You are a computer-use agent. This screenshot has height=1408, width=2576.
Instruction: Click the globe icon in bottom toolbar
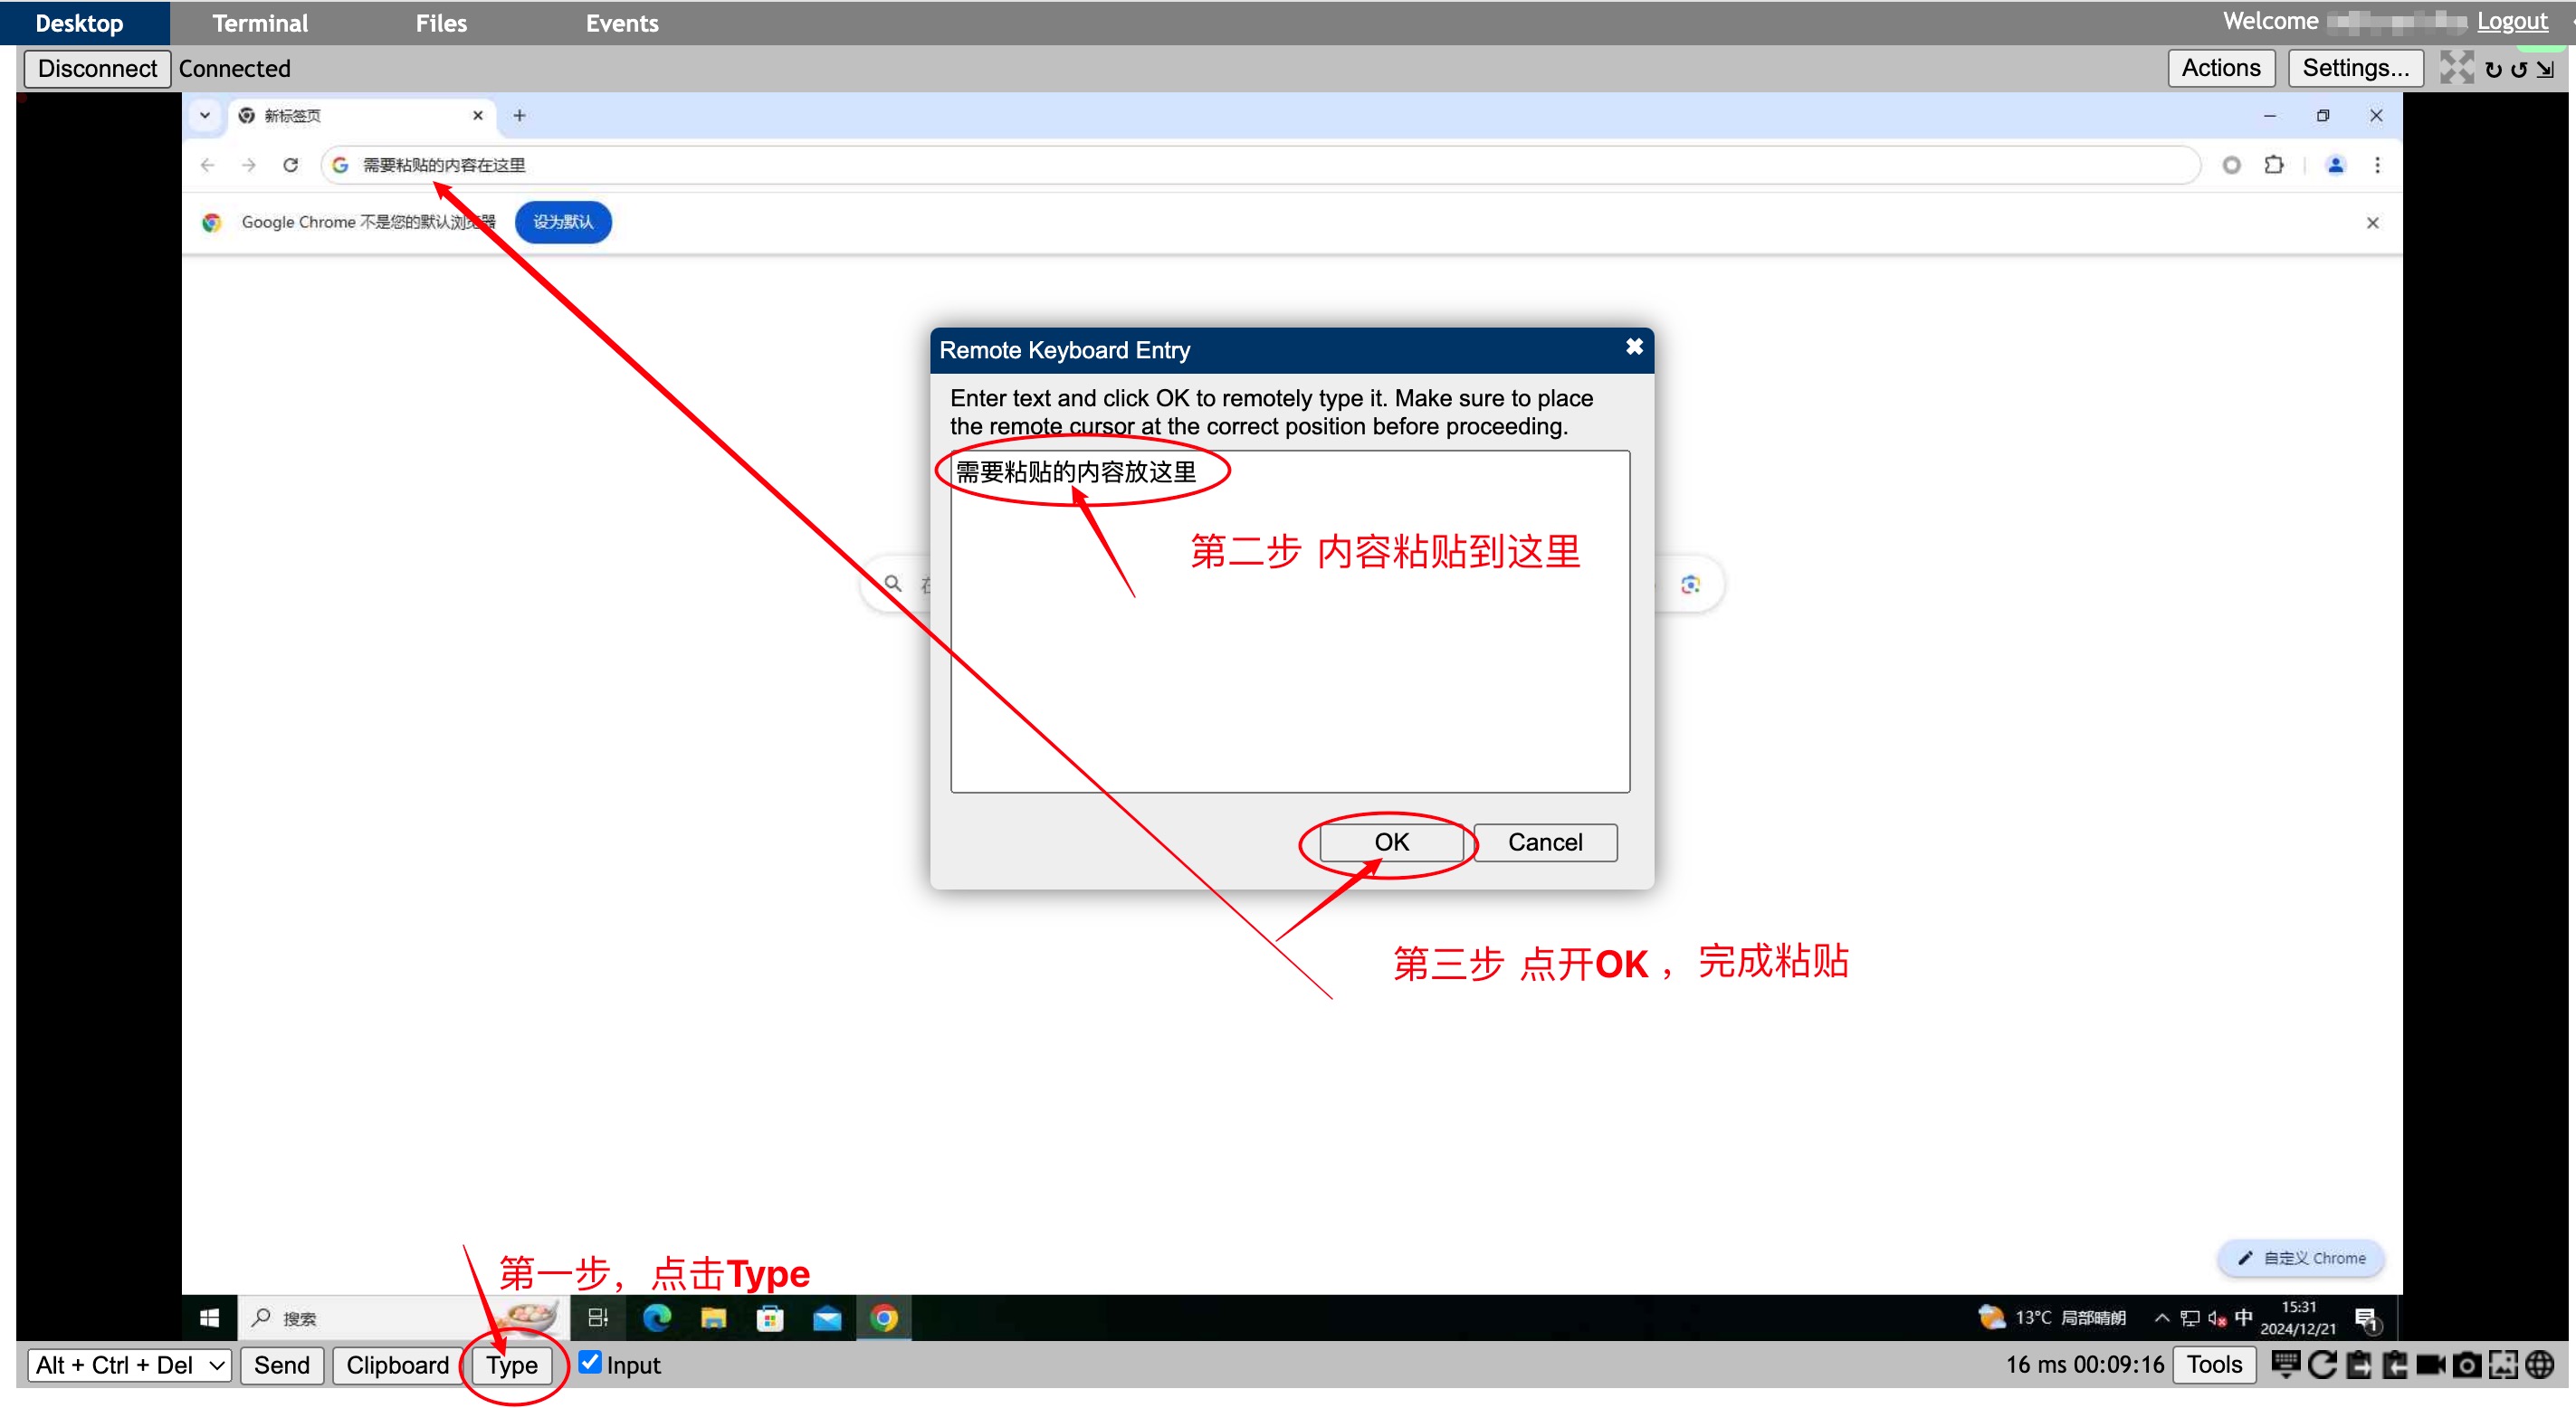click(x=2540, y=1364)
